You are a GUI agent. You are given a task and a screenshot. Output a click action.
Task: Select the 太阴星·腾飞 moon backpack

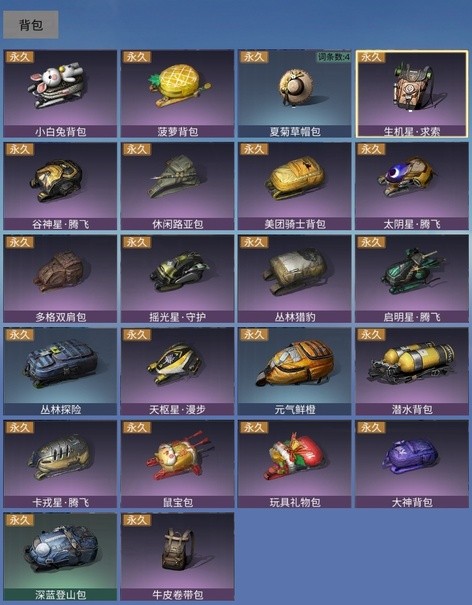412,186
